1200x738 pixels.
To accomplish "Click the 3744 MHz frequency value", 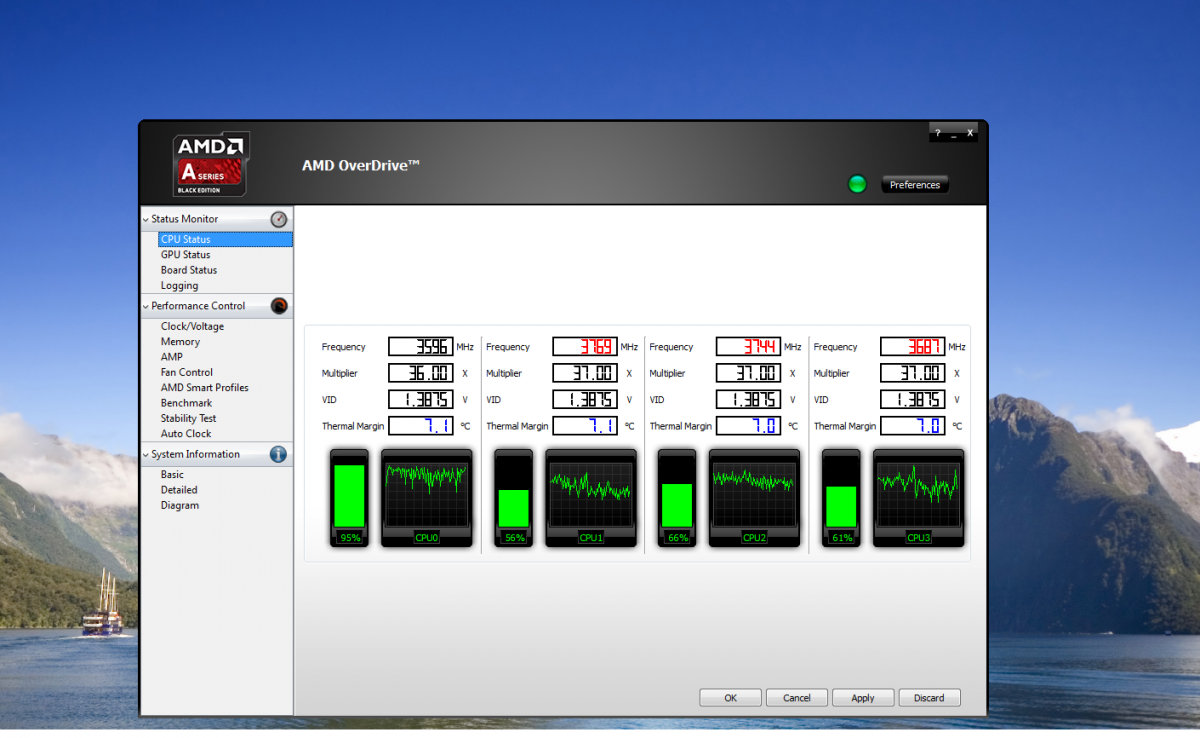I will point(749,347).
